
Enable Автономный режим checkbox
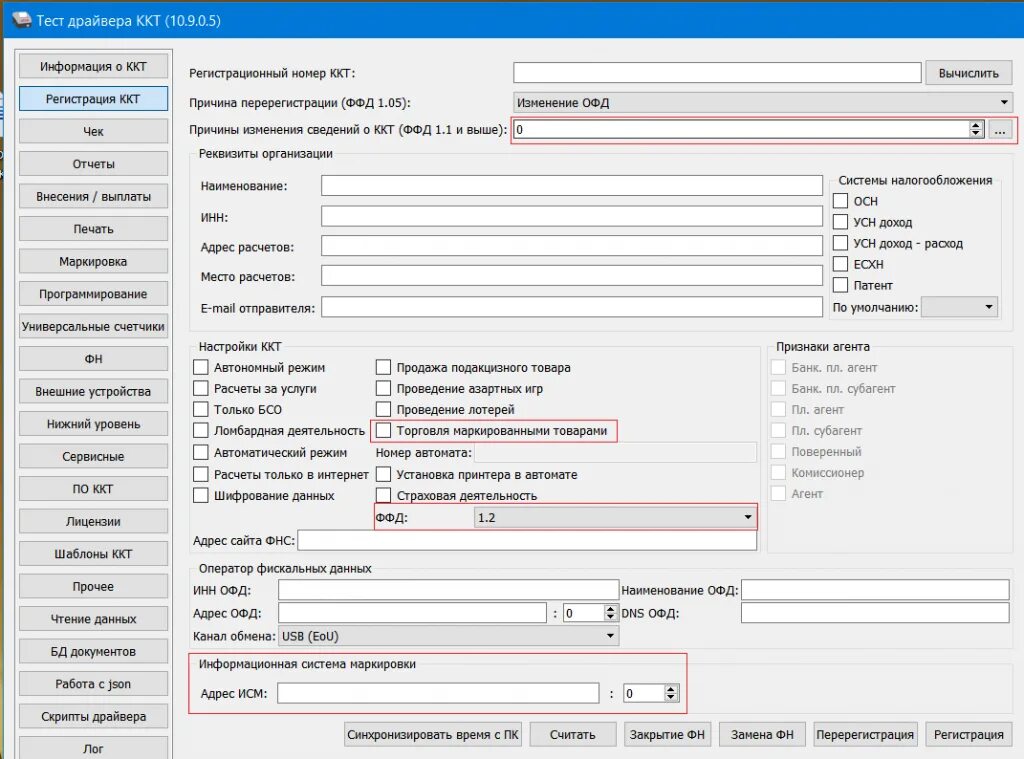coord(201,367)
